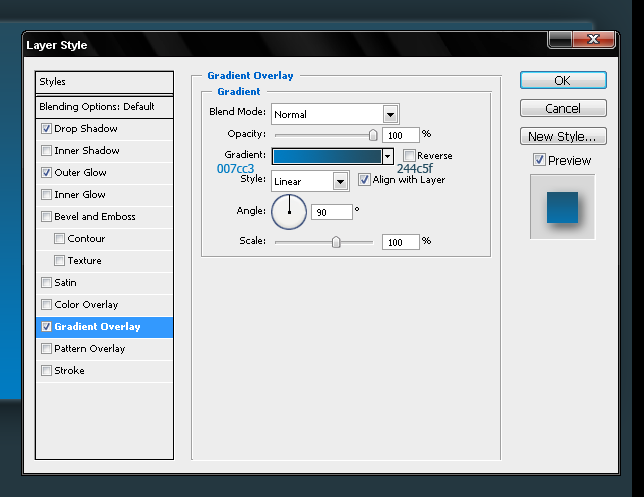Enable the Inner Shadow checkbox
The height and width of the screenshot is (497, 644).
pyautogui.click(x=47, y=151)
